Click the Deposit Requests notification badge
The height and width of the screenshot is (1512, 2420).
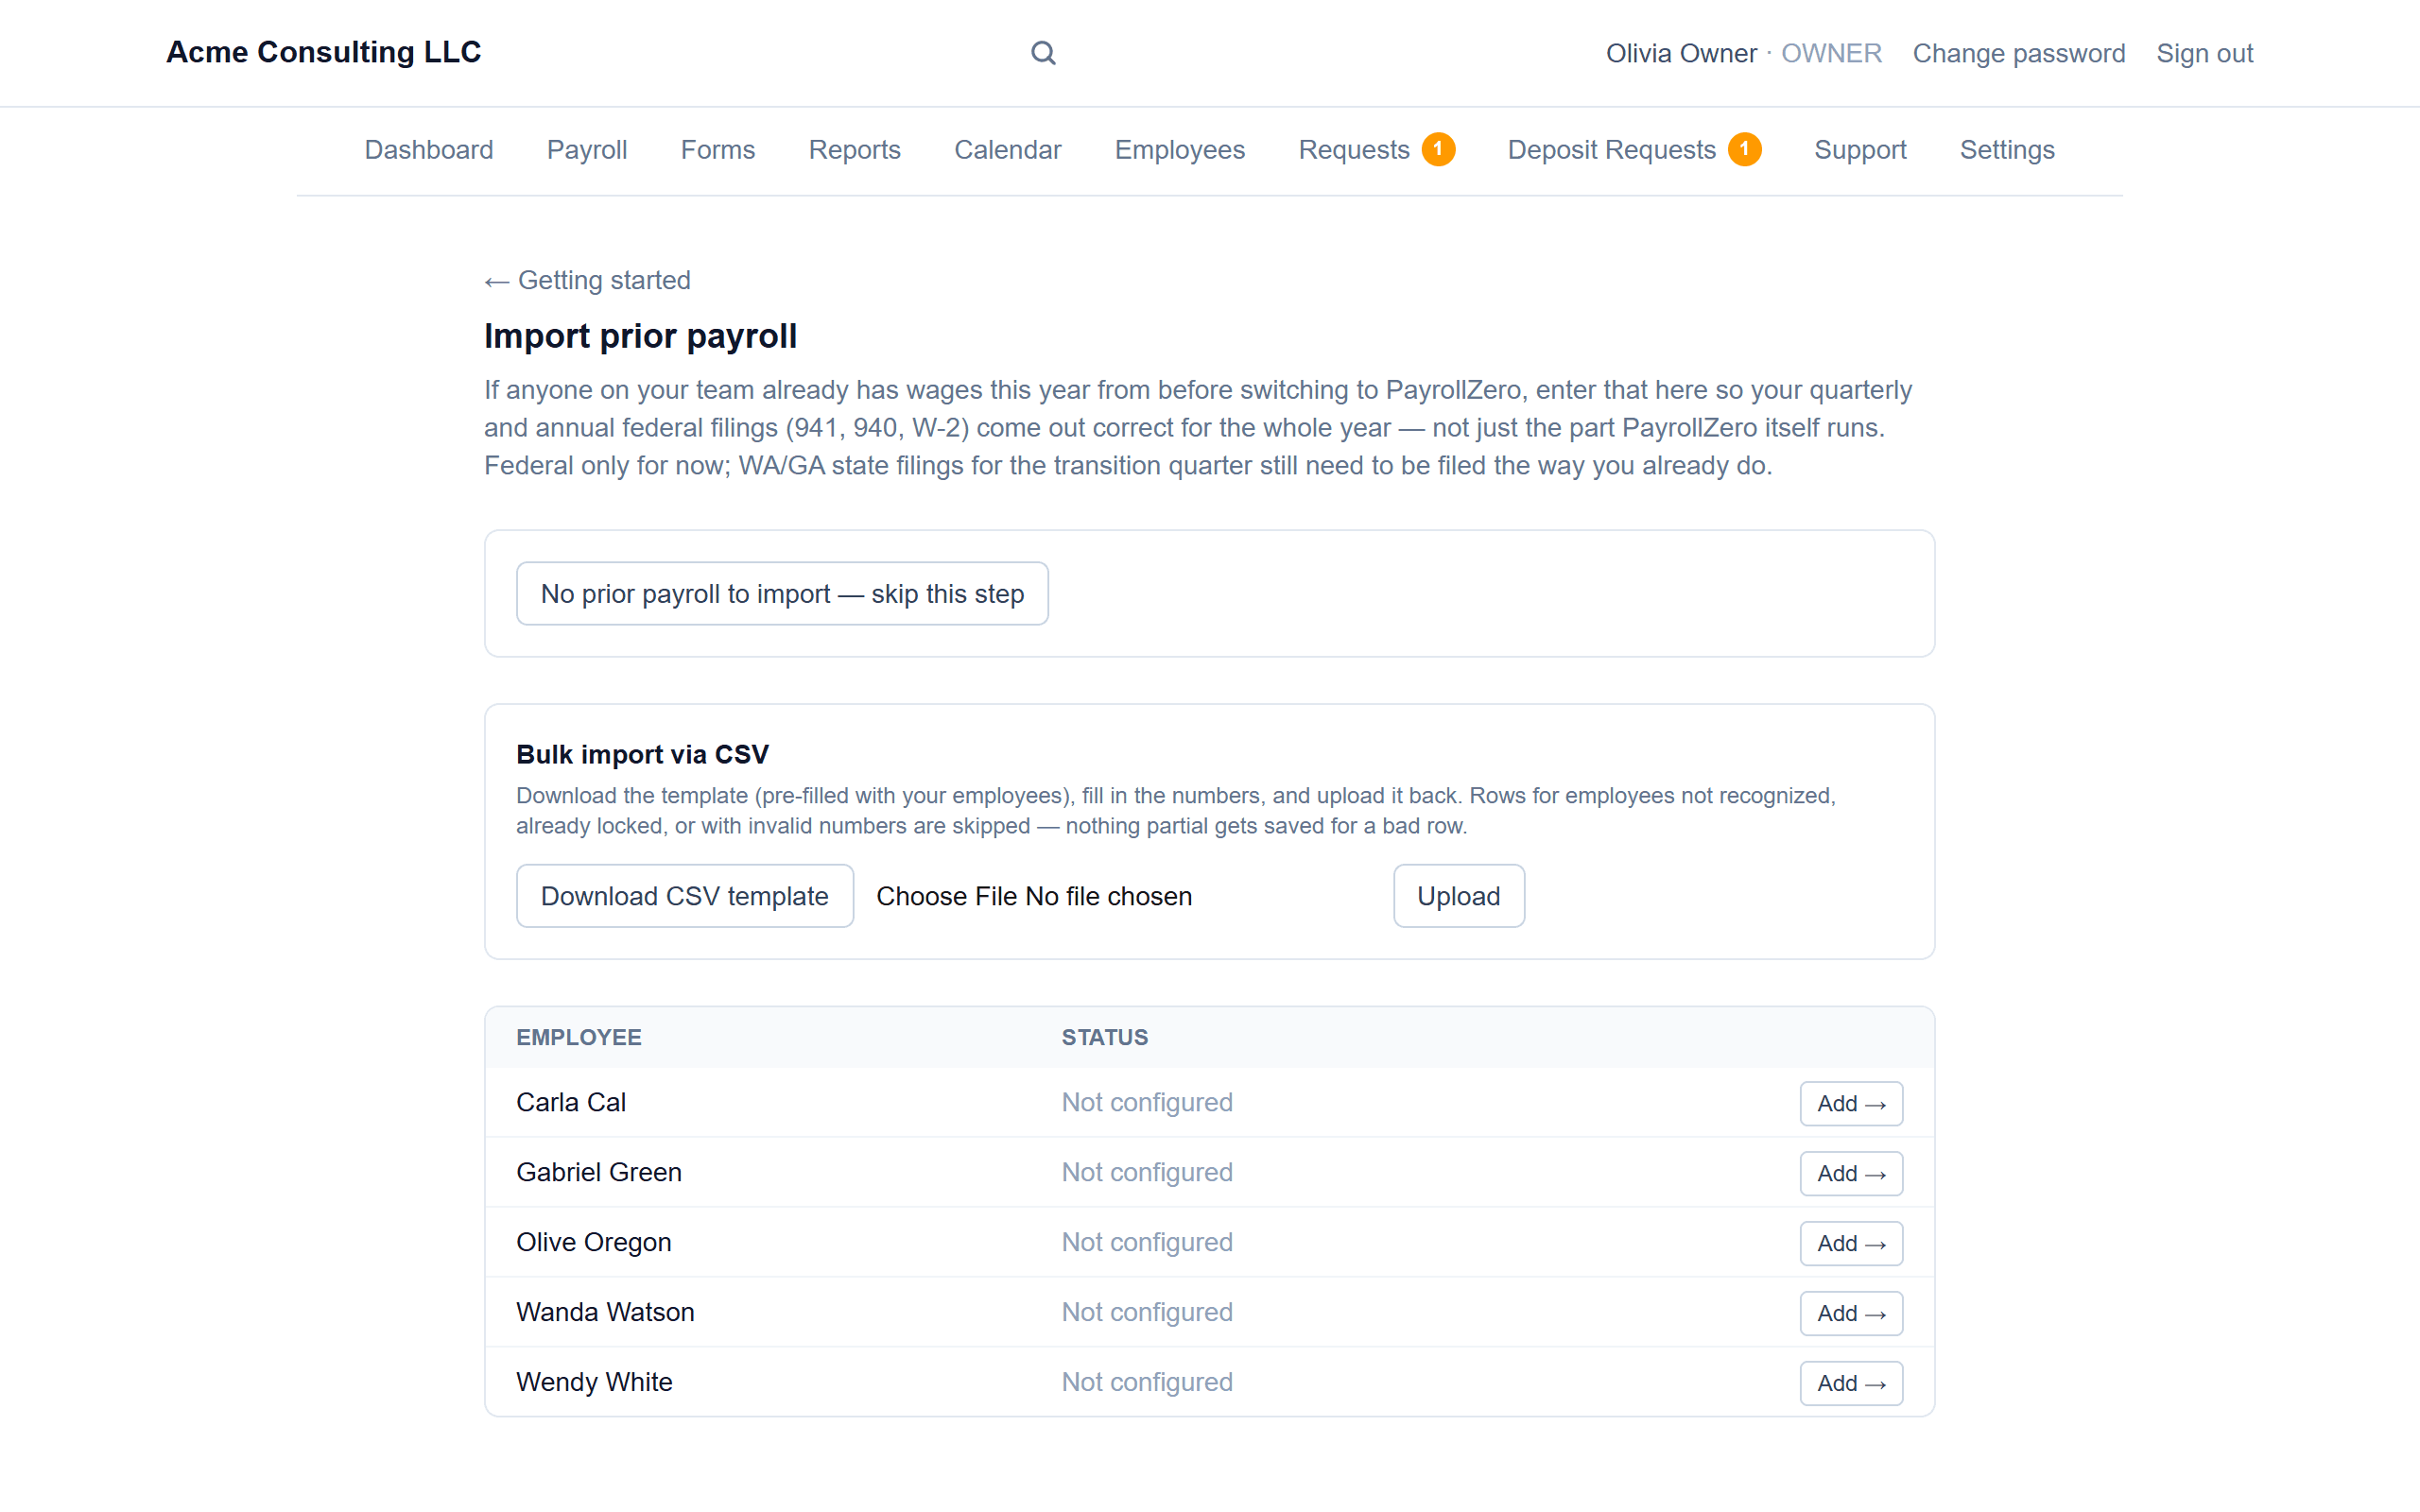tap(1744, 149)
